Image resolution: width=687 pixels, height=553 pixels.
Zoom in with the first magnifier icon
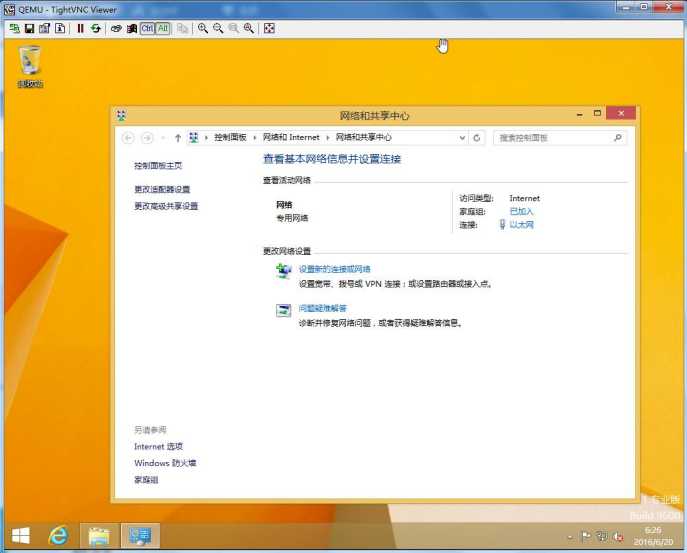point(203,28)
